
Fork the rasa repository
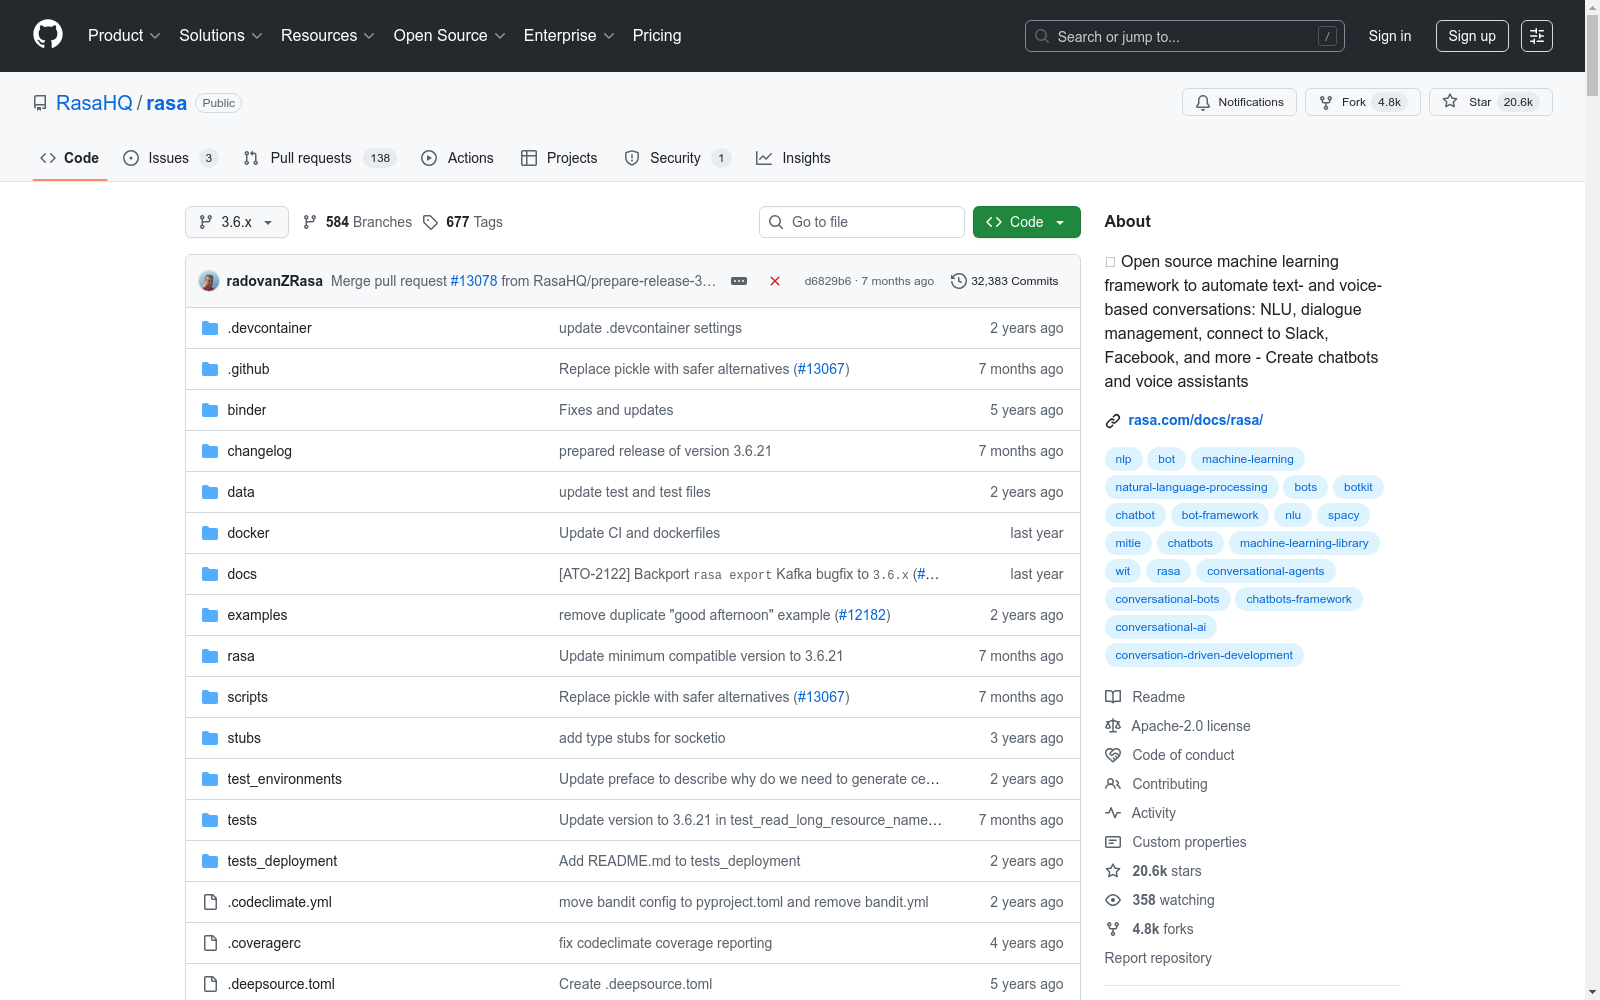(1362, 102)
